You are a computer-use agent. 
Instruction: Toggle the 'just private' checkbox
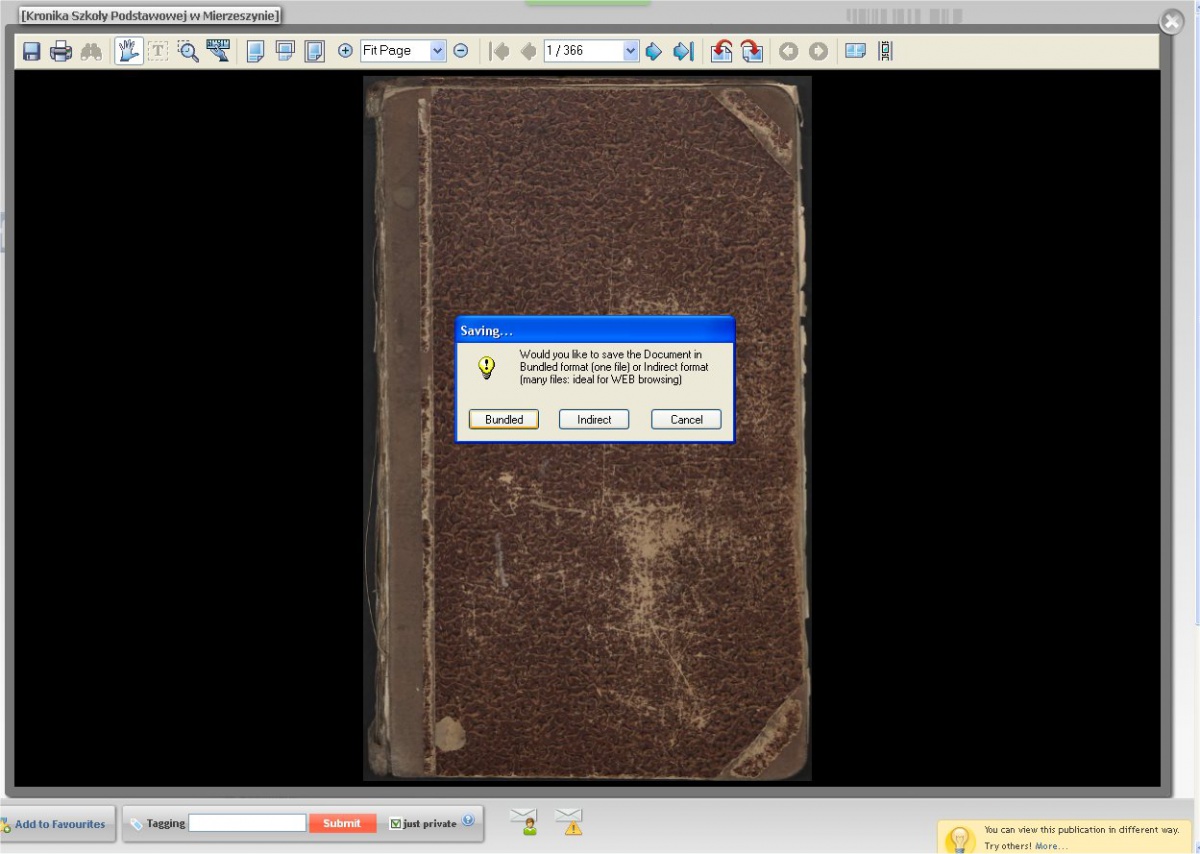pyautogui.click(x=396, y=824)
